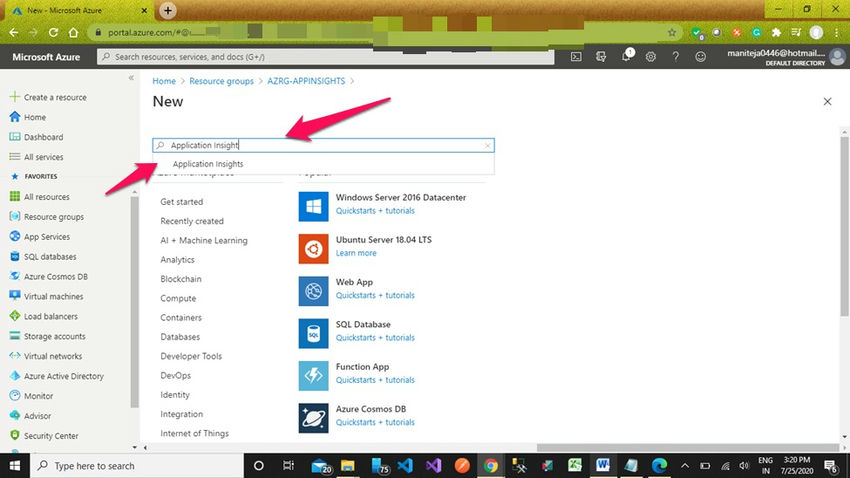Select Internet of Things category

tap(194, 433)
